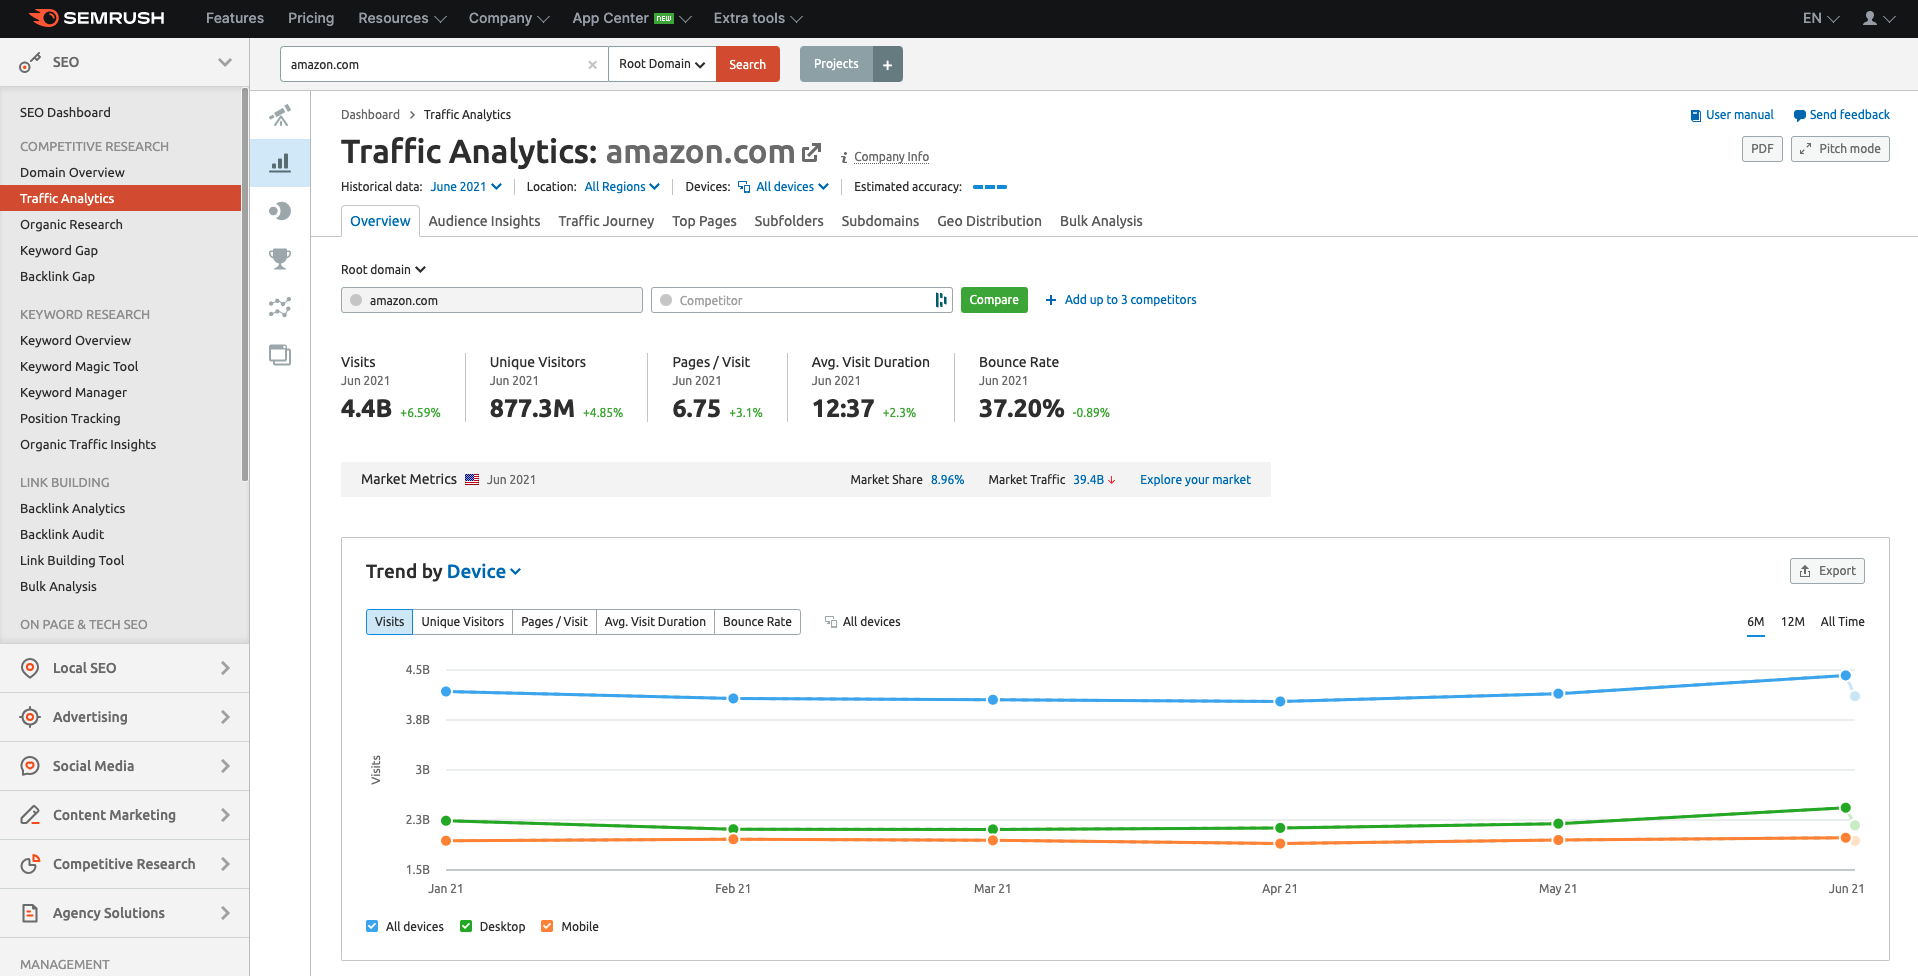Click the scatter graph icon in side rail
Viewport: 1918px width, 976px height.
pos(280,307)
